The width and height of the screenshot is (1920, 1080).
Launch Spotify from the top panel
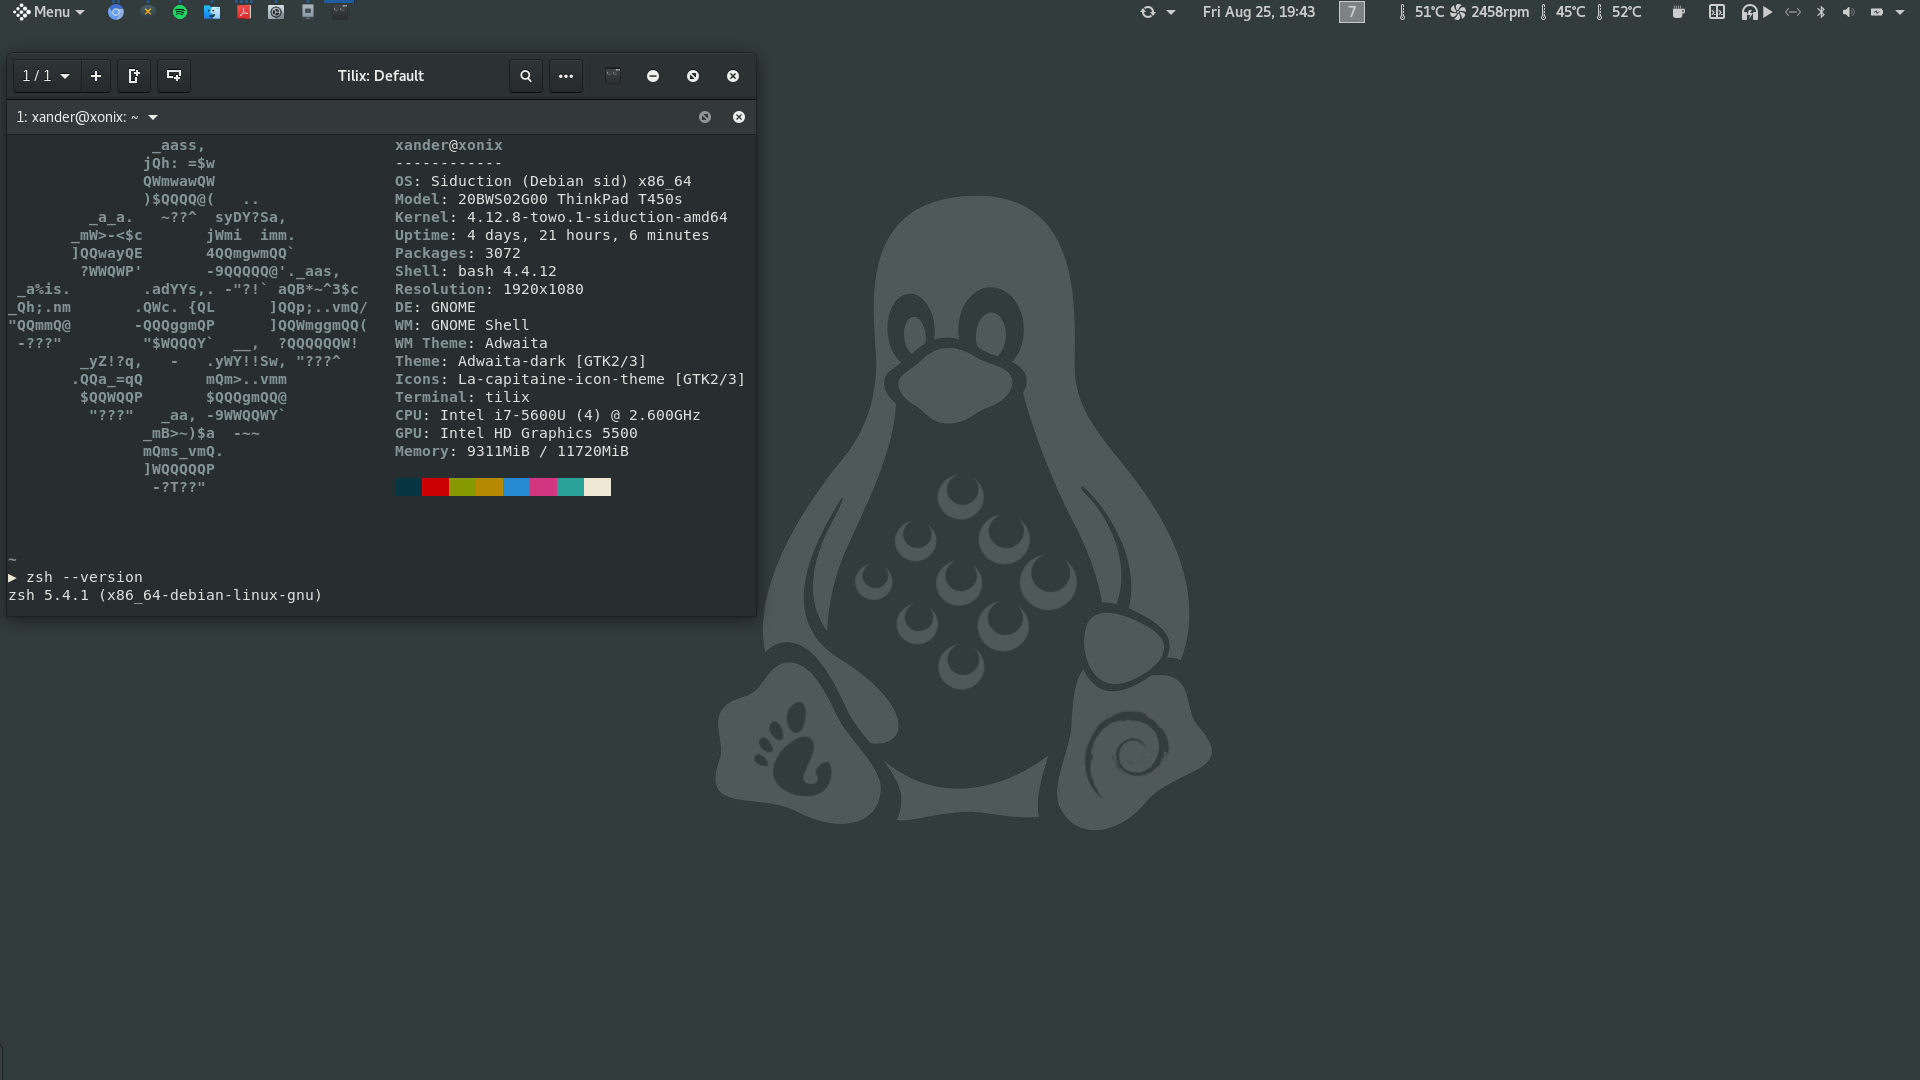(x=180, y=12)
